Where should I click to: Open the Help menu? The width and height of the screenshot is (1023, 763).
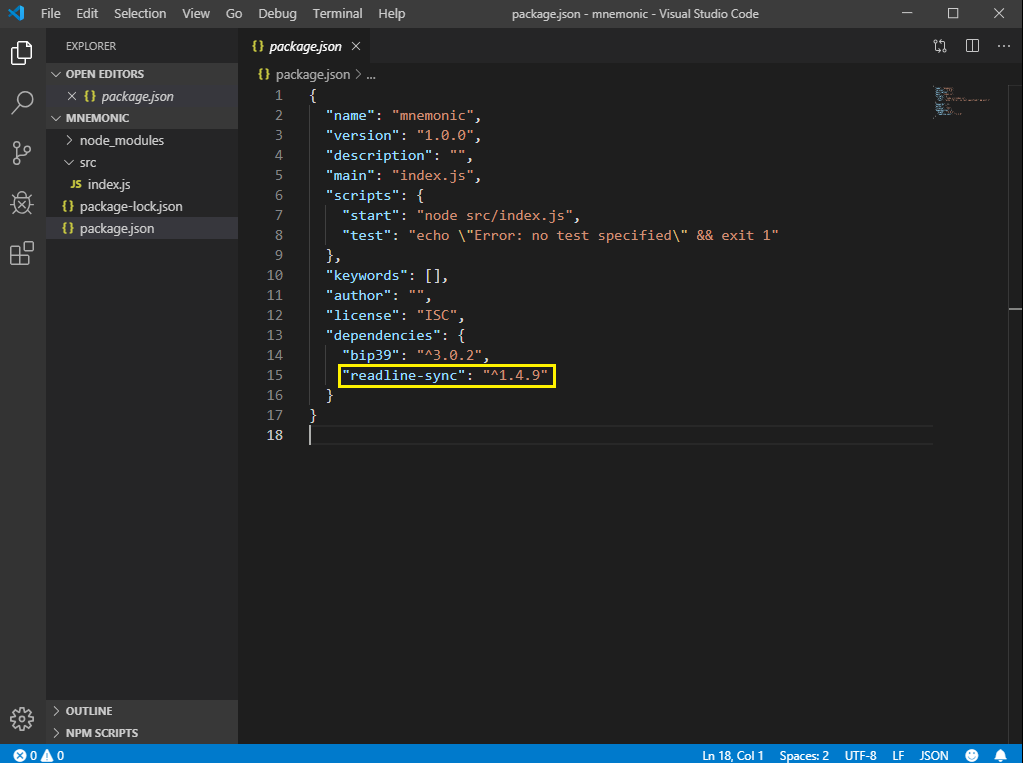(391, 13)
